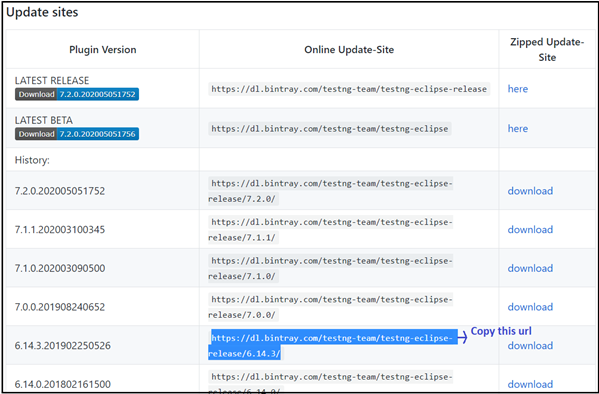The height and width of the screenshot is (394, 599).
Task: Click version text 6.14.3.201902250526
Action: [63, 345]
